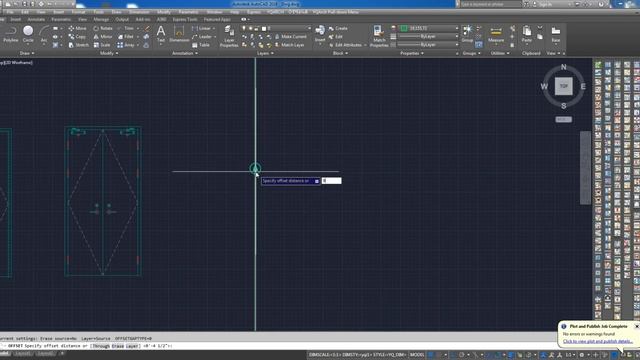640x360 pixels.
Task: Expand the Annotation panel
Action: pos(184,53)
